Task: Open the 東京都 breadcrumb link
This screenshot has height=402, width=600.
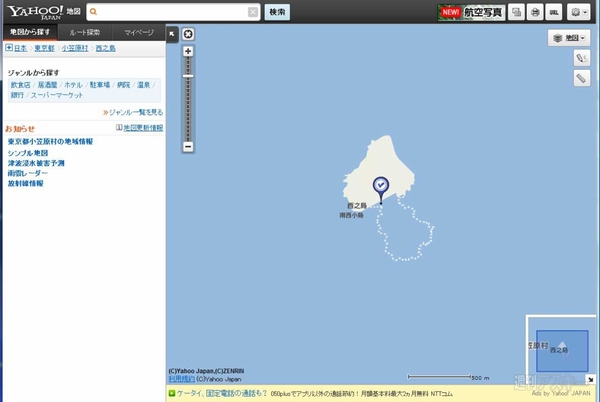Action: pyautogui.click(x=44, y=48)
